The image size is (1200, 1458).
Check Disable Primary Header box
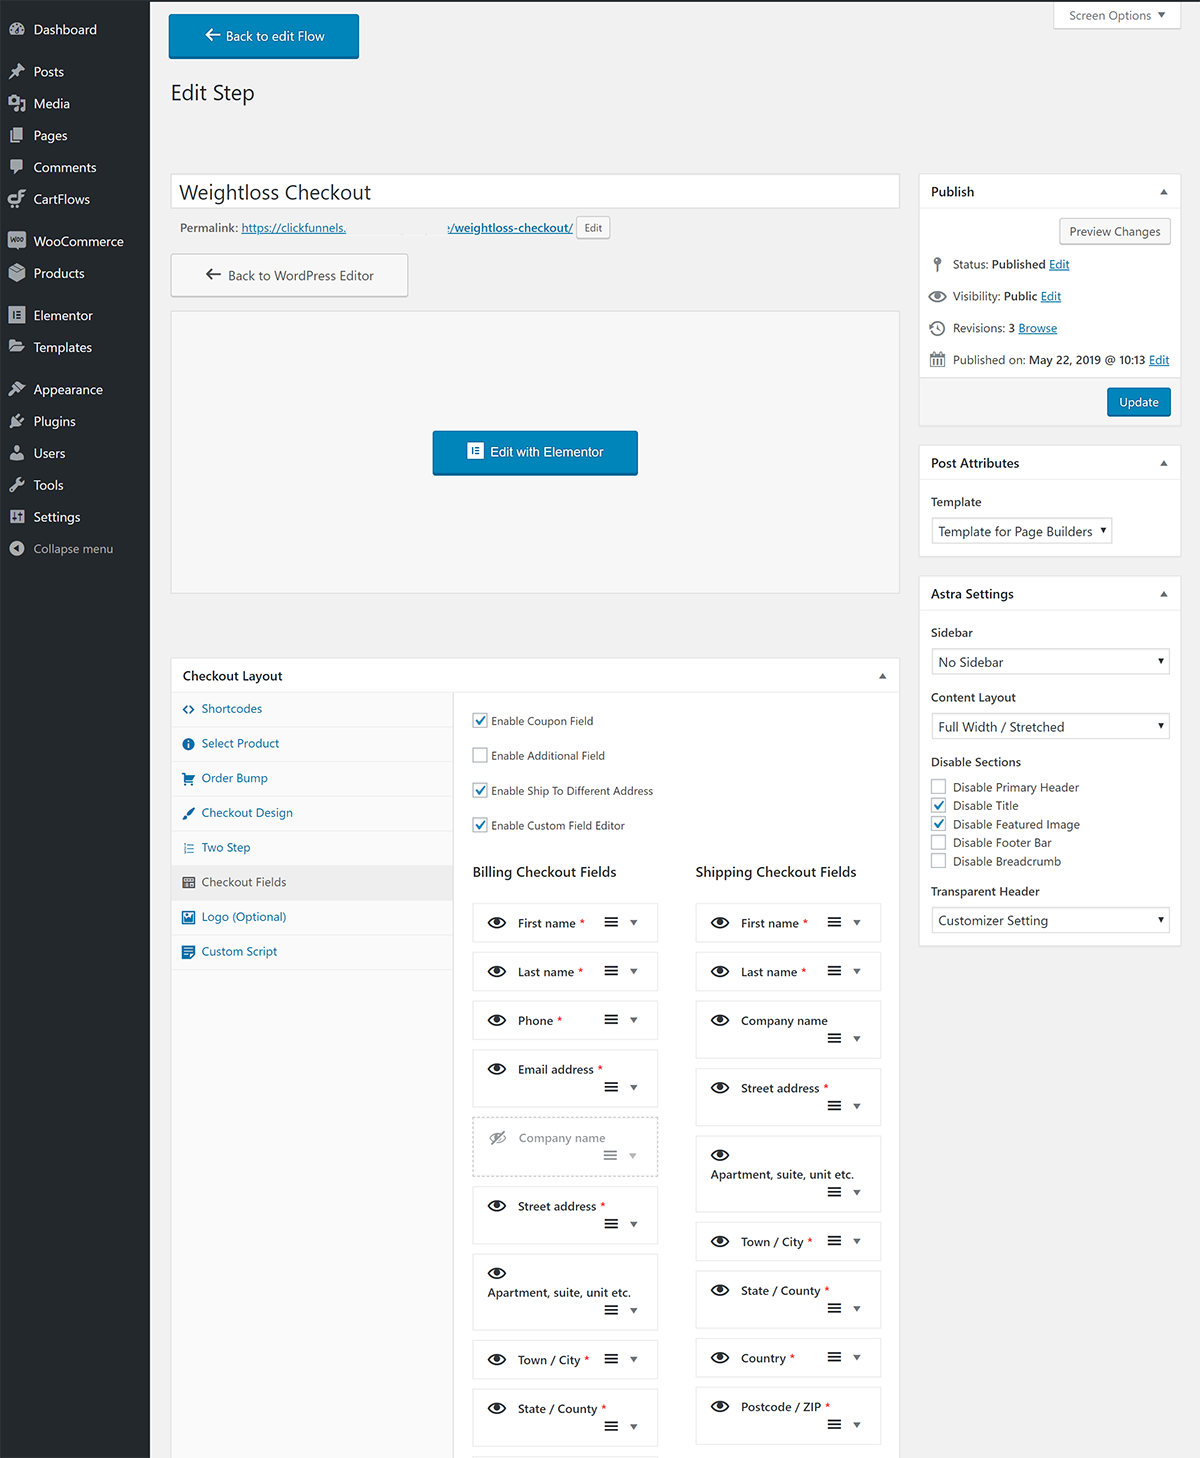(939, 787)
